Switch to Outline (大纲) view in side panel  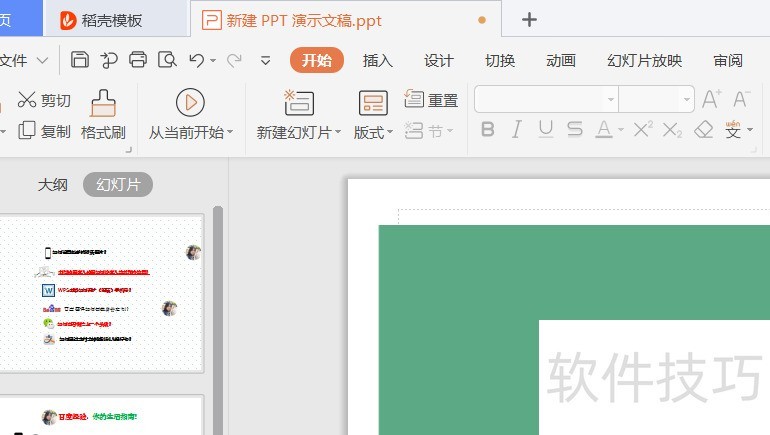coord(53,185)
